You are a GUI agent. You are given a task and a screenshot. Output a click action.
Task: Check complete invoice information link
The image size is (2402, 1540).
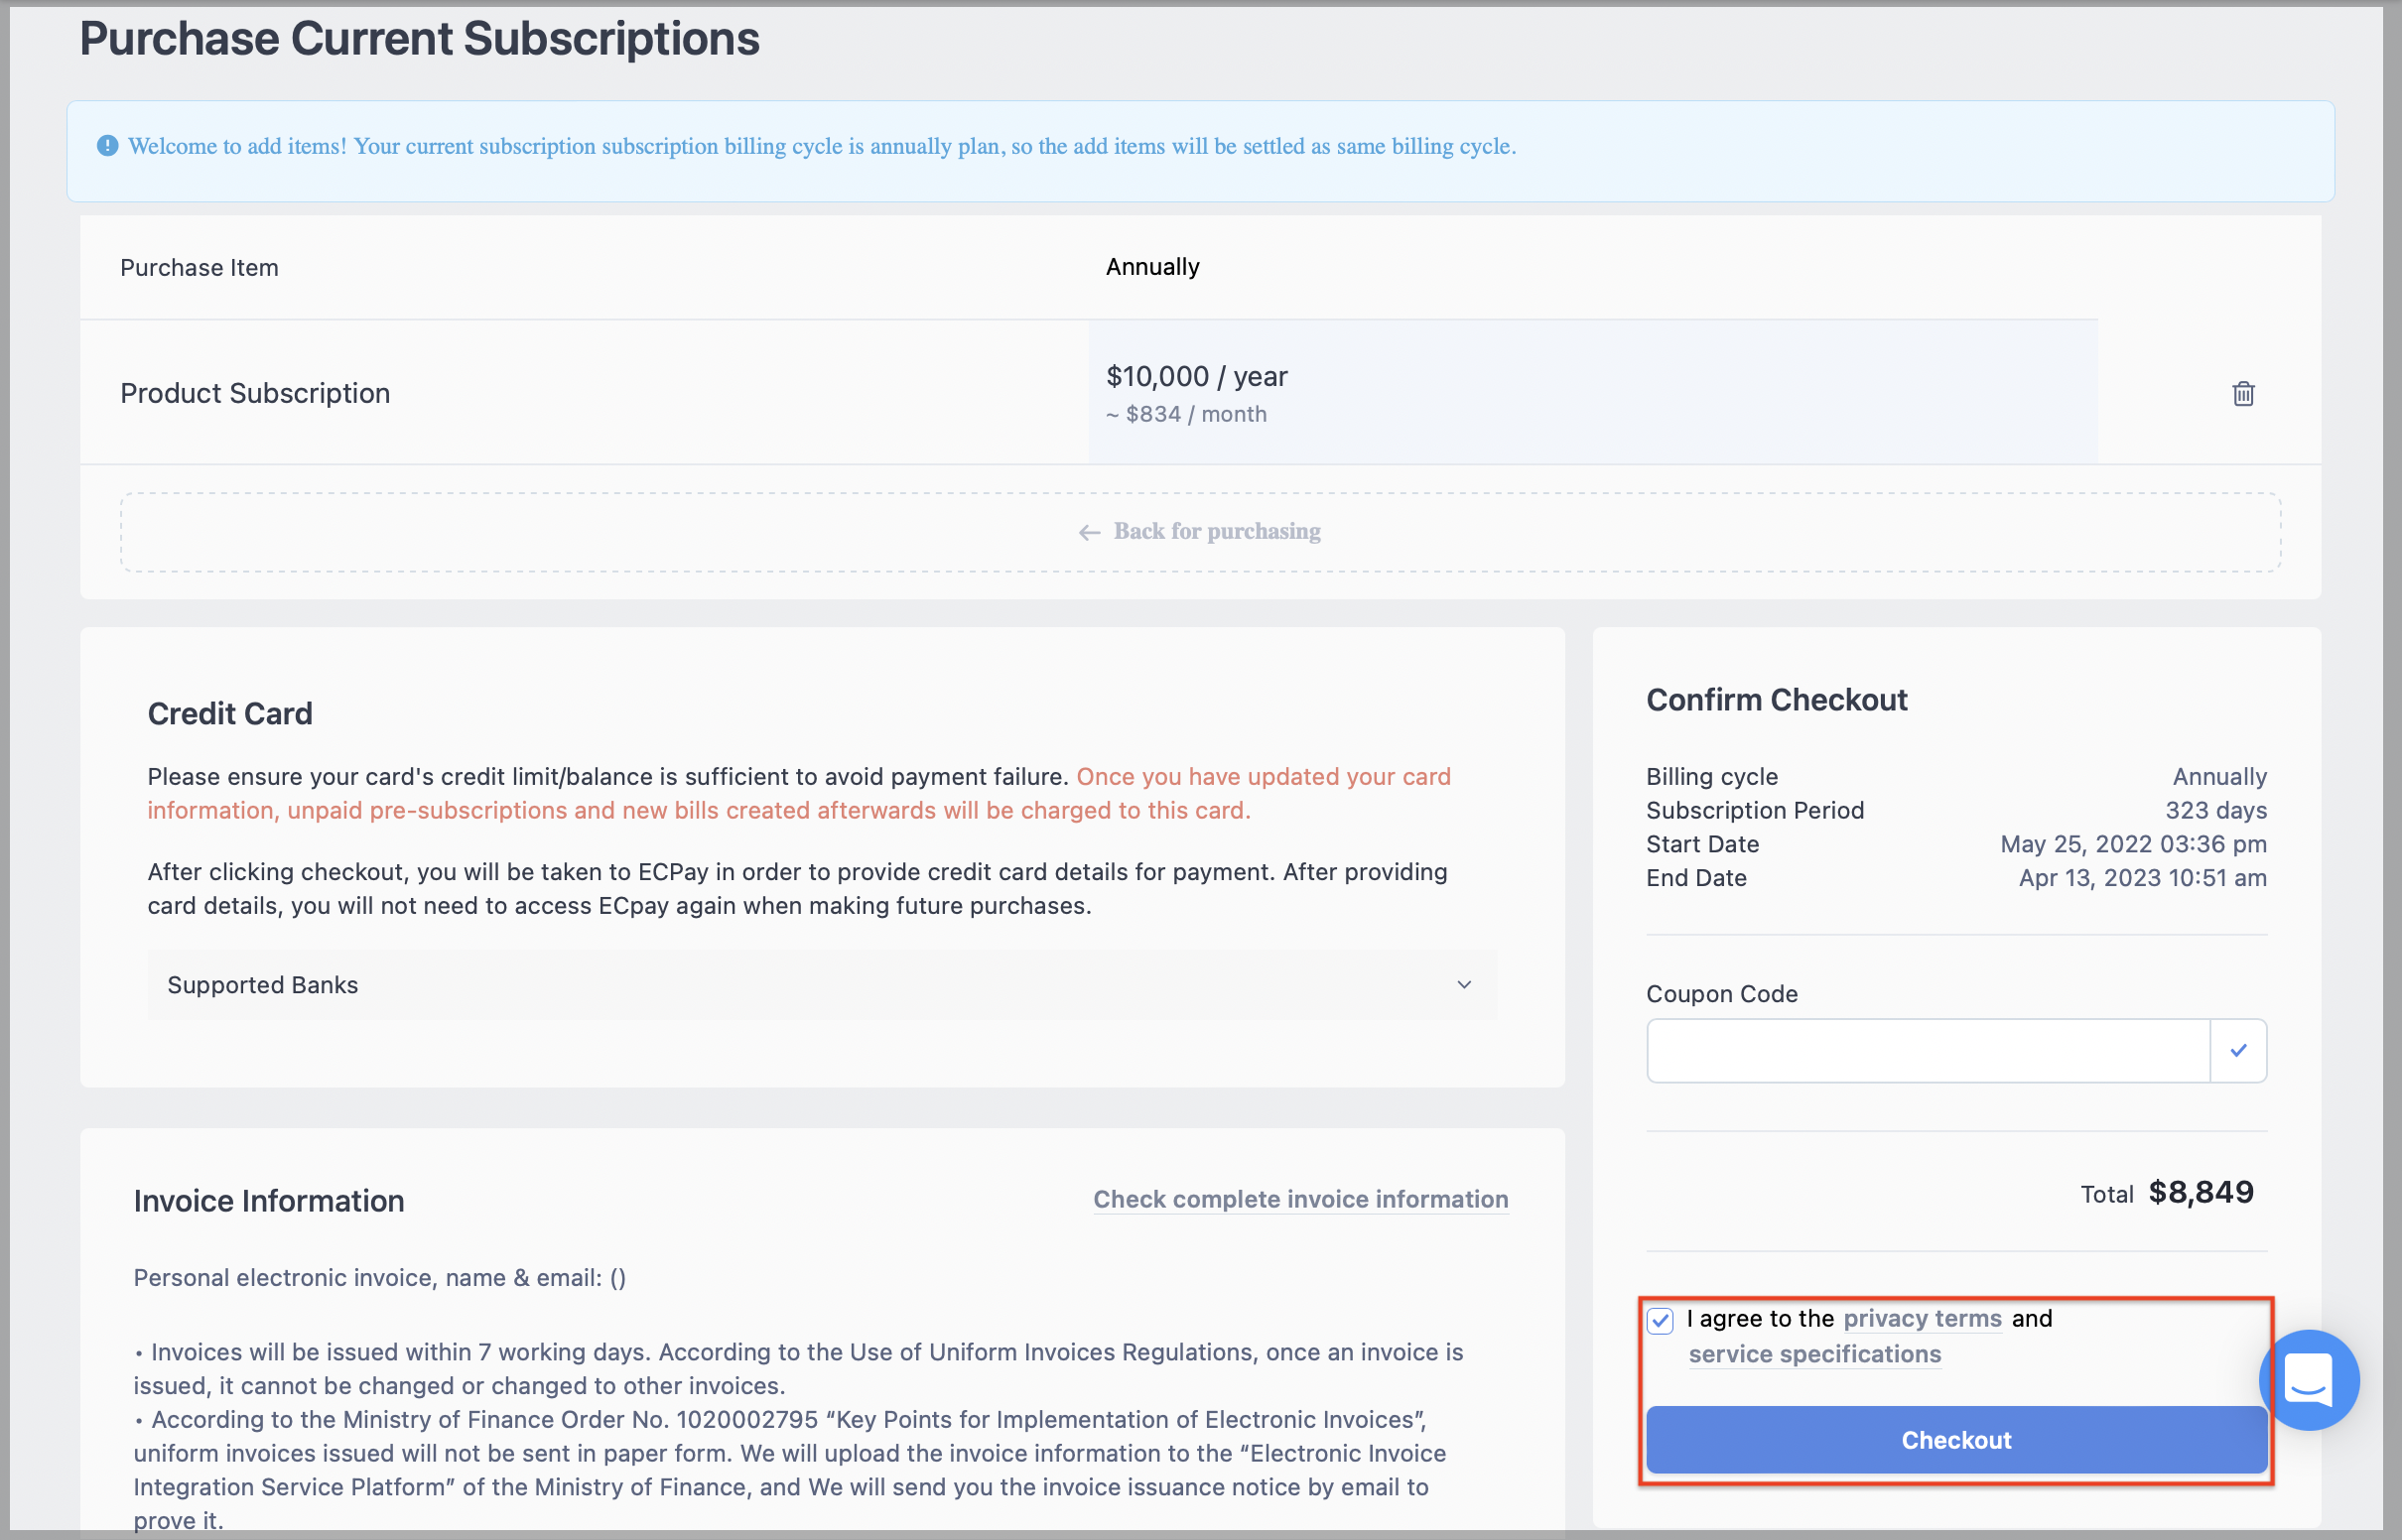click(1300, 1199)
